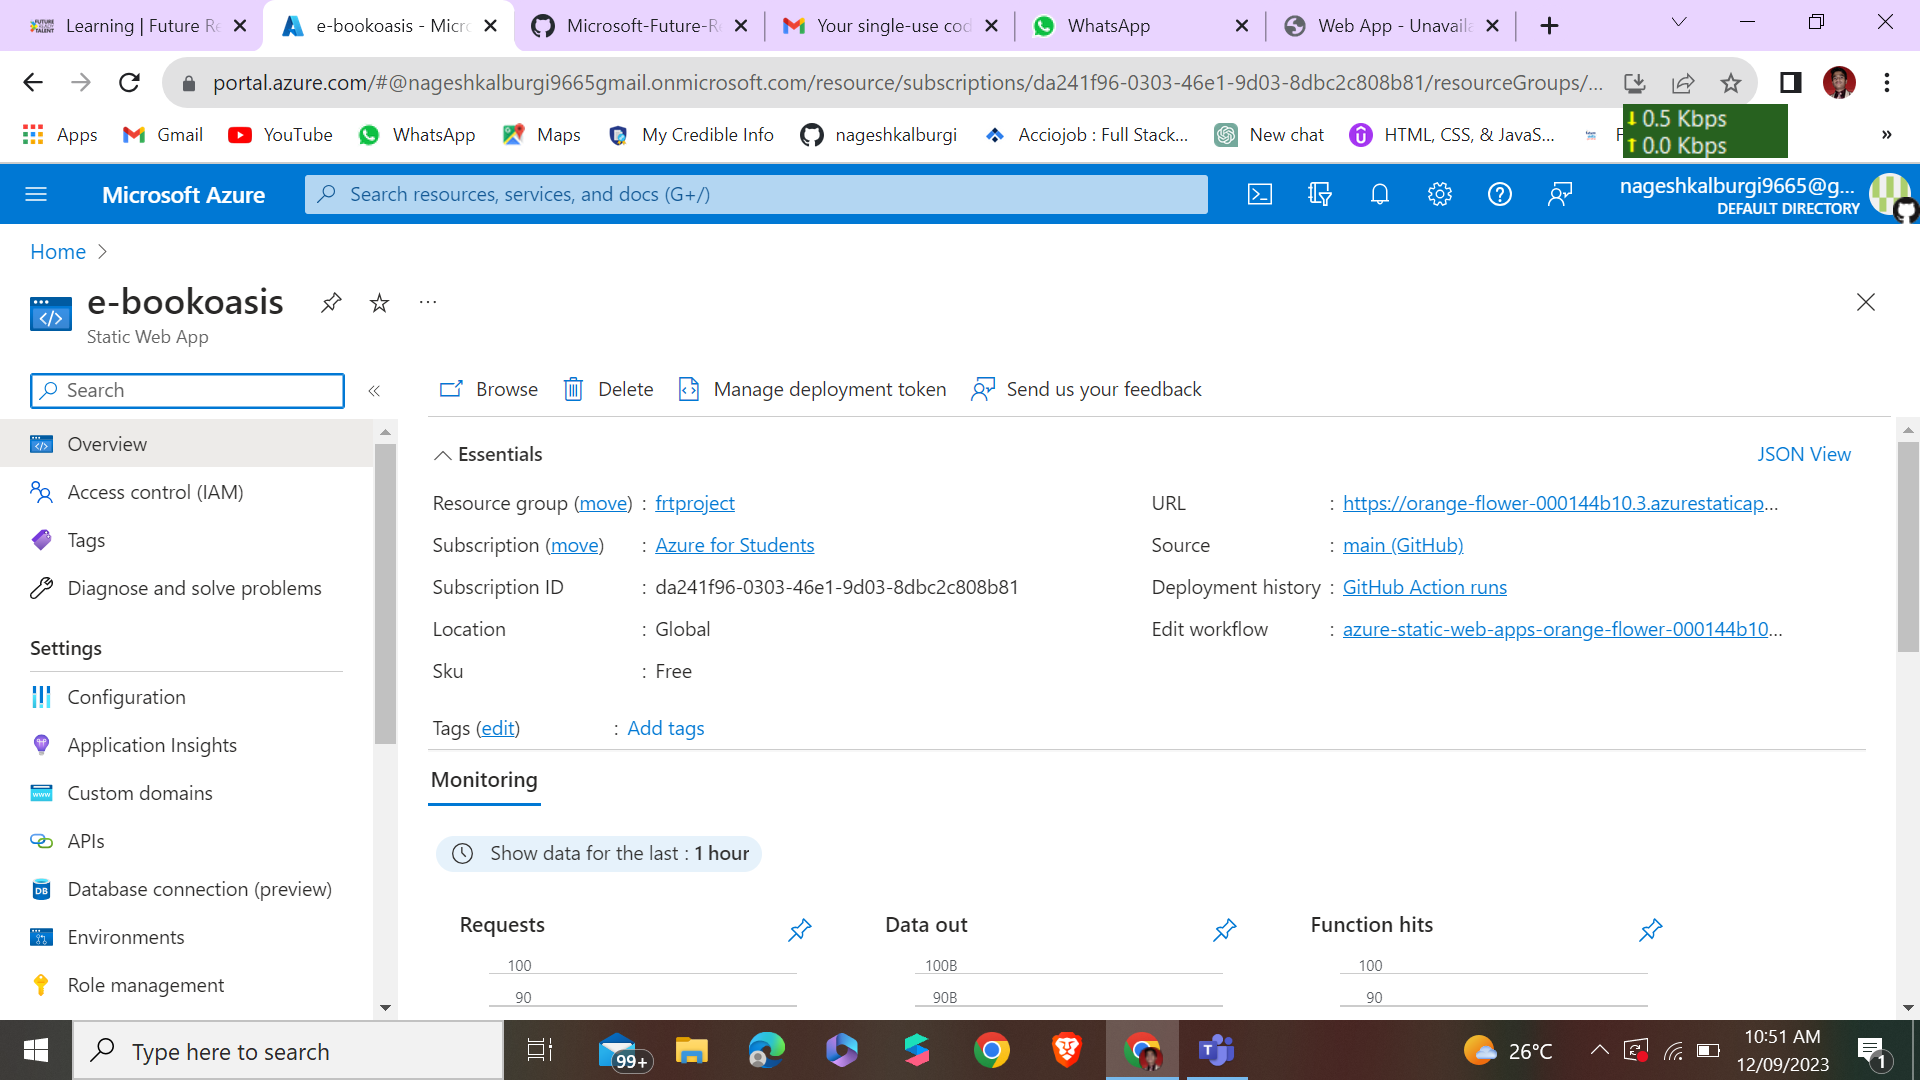Click the Browse button

pos(489,389)
